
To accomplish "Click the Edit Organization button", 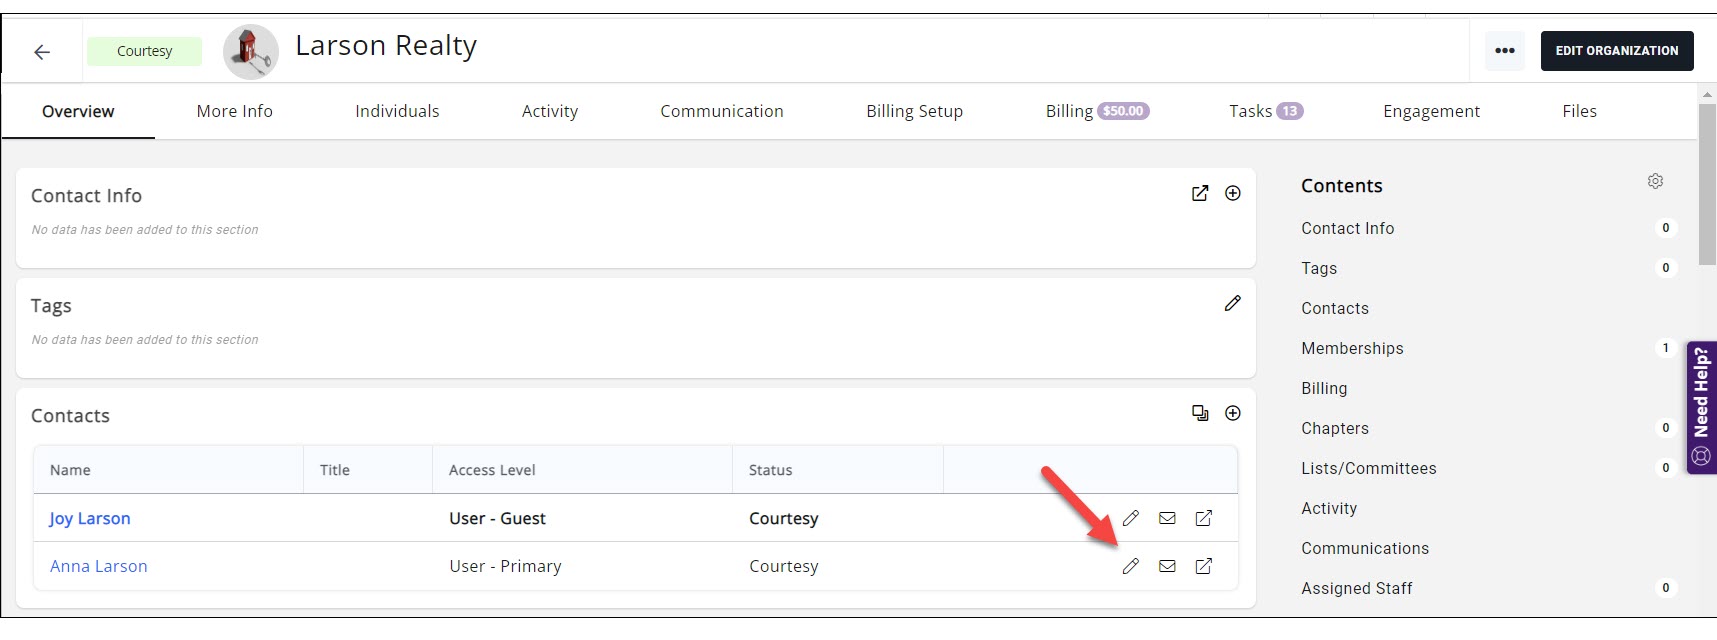I will 1616,51.
